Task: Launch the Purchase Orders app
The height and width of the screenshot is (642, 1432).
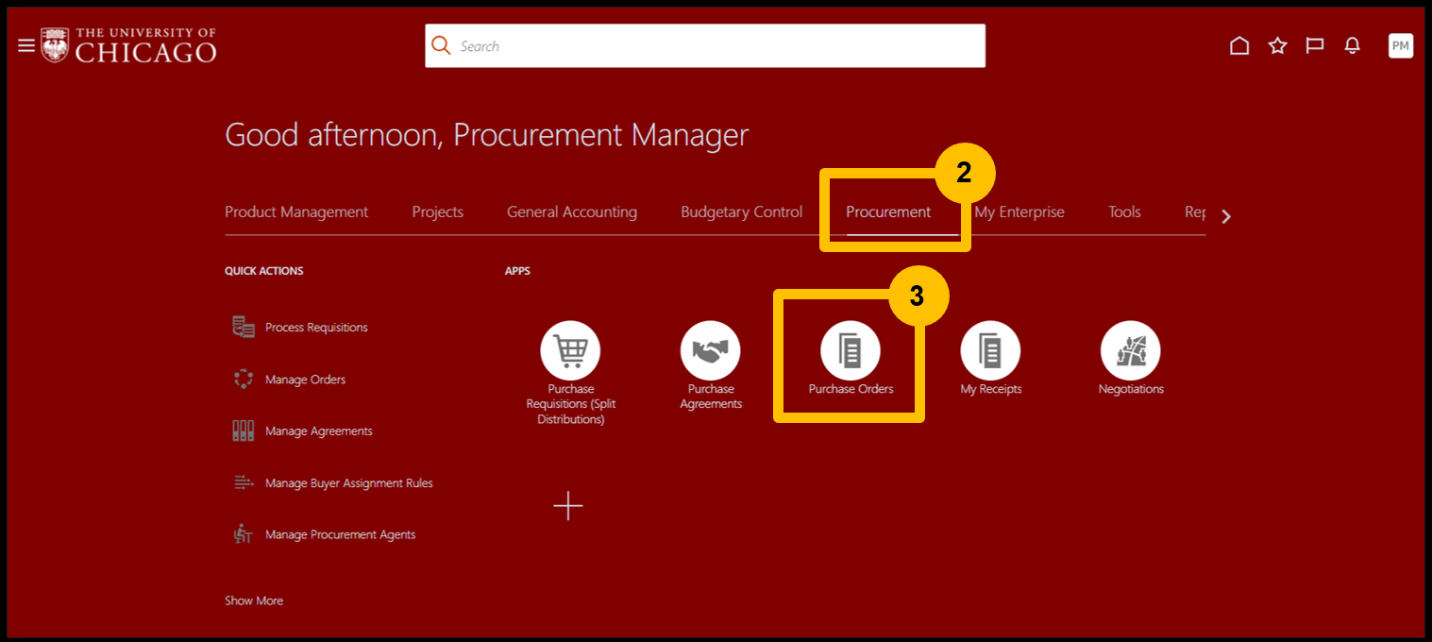Action: (850, 352)
